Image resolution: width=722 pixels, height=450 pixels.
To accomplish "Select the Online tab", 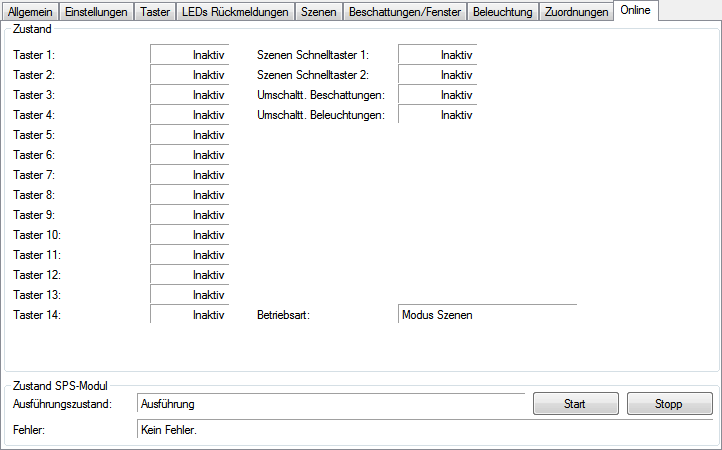I will pos(635,11).
